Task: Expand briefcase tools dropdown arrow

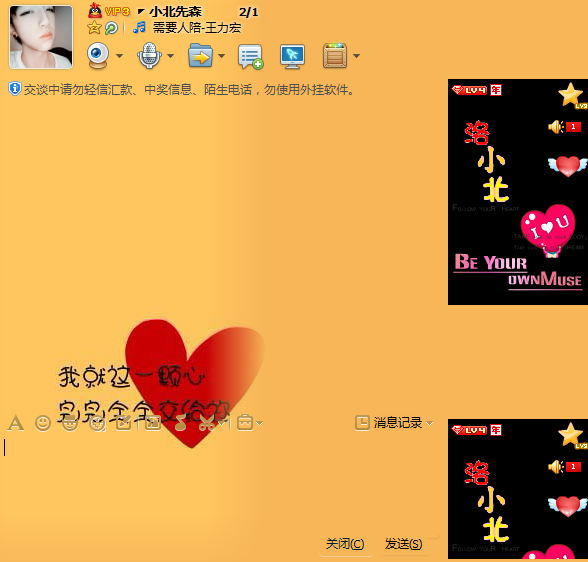Action: pyautogui.click(x=260, y=424)
